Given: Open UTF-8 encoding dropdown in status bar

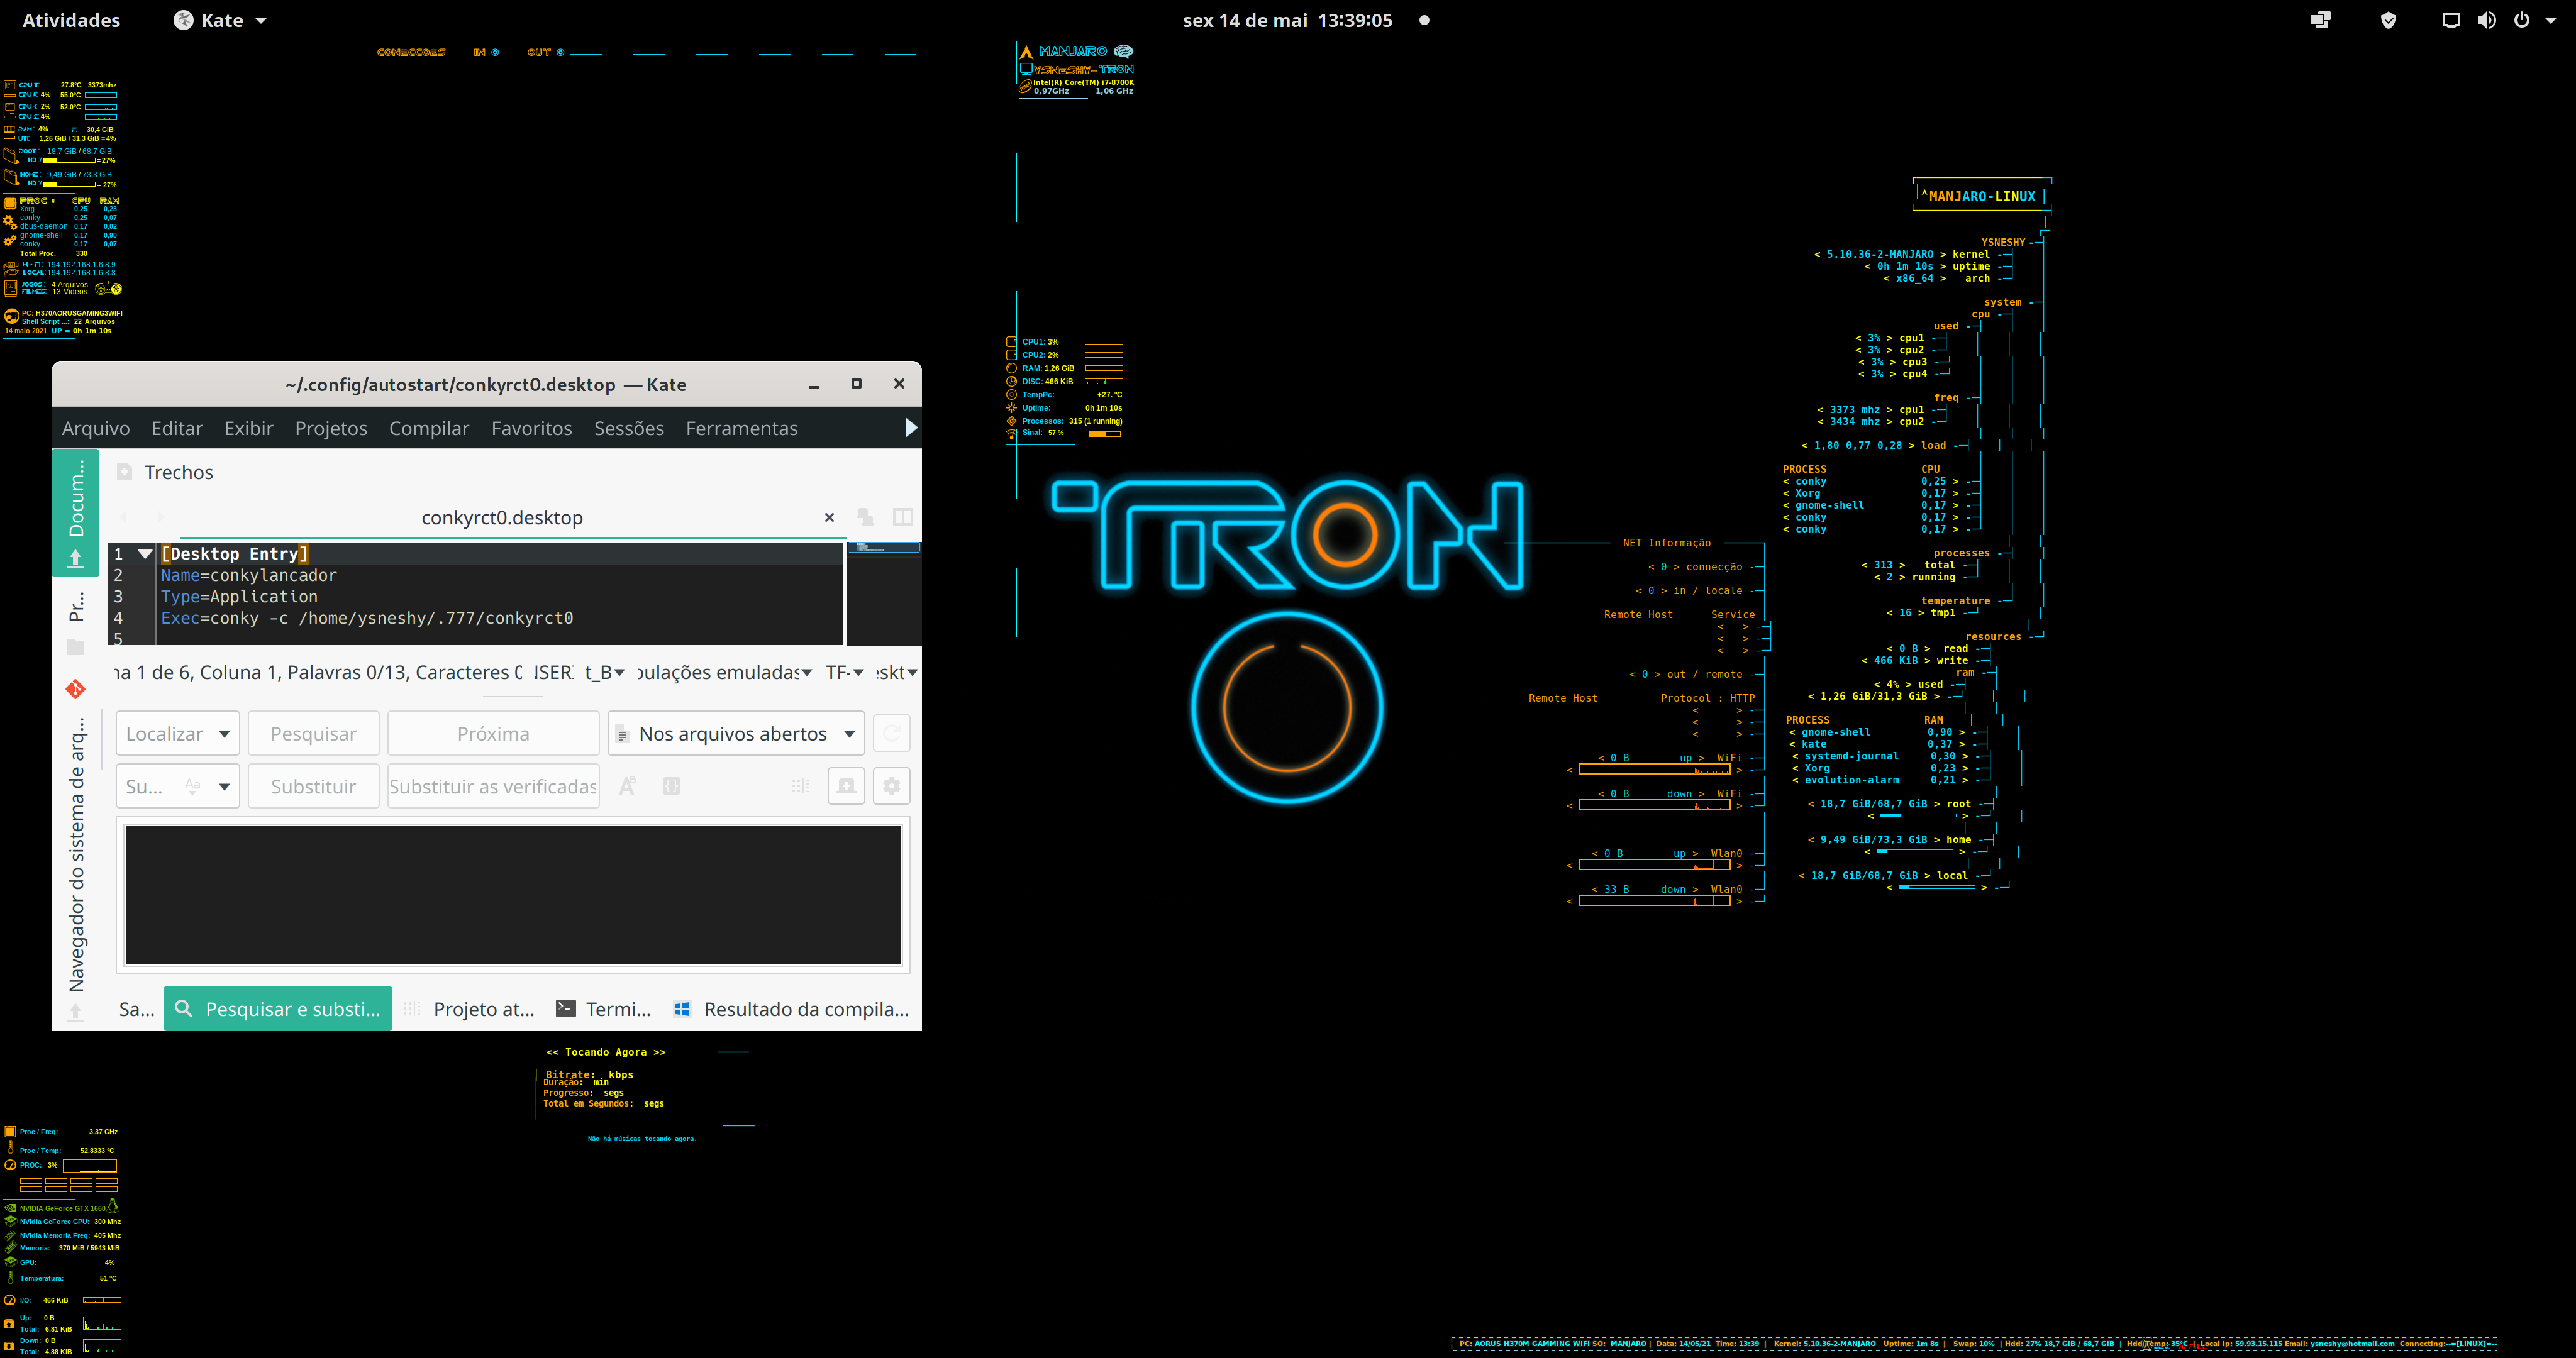Looking at the screenshot, I should pyautogui.click(x=845, y=672).
